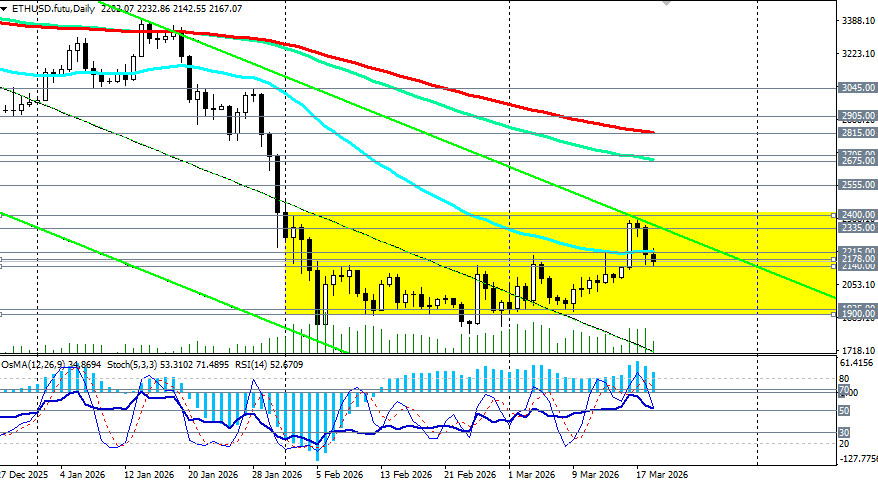Click the 2335.00 level price label
The width and height of the screenshot is (878, 485).
pyautogui.click(x=858, y=228)
